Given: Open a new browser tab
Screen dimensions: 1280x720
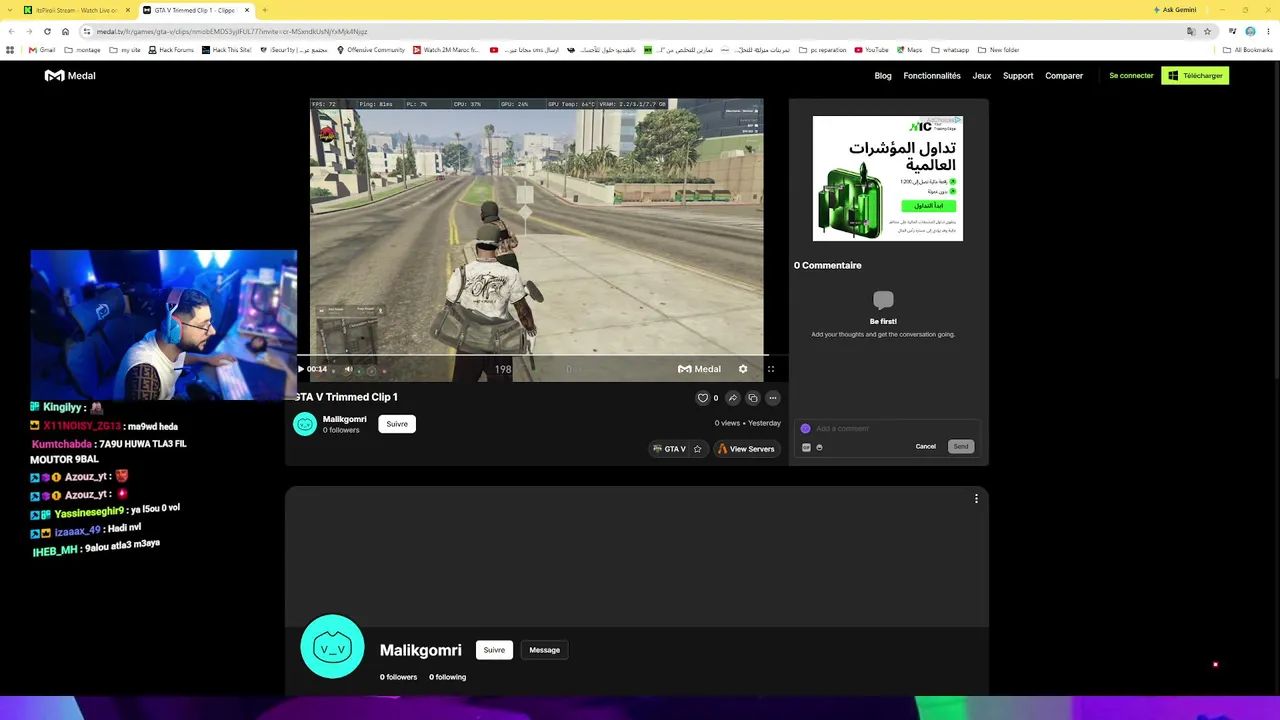Looking at the screenshot, I should [264, 10].
